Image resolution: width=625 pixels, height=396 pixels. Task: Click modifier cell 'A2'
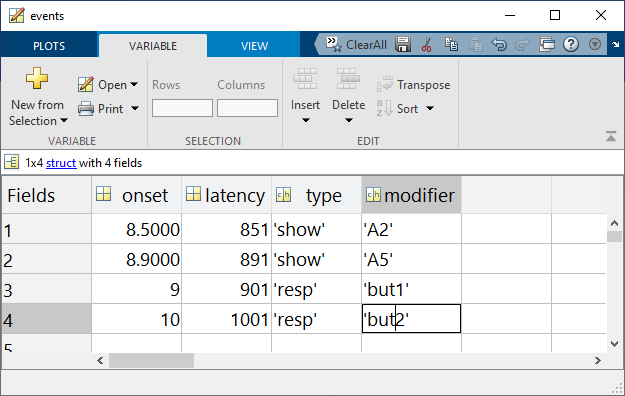click(x=411, y=229)
